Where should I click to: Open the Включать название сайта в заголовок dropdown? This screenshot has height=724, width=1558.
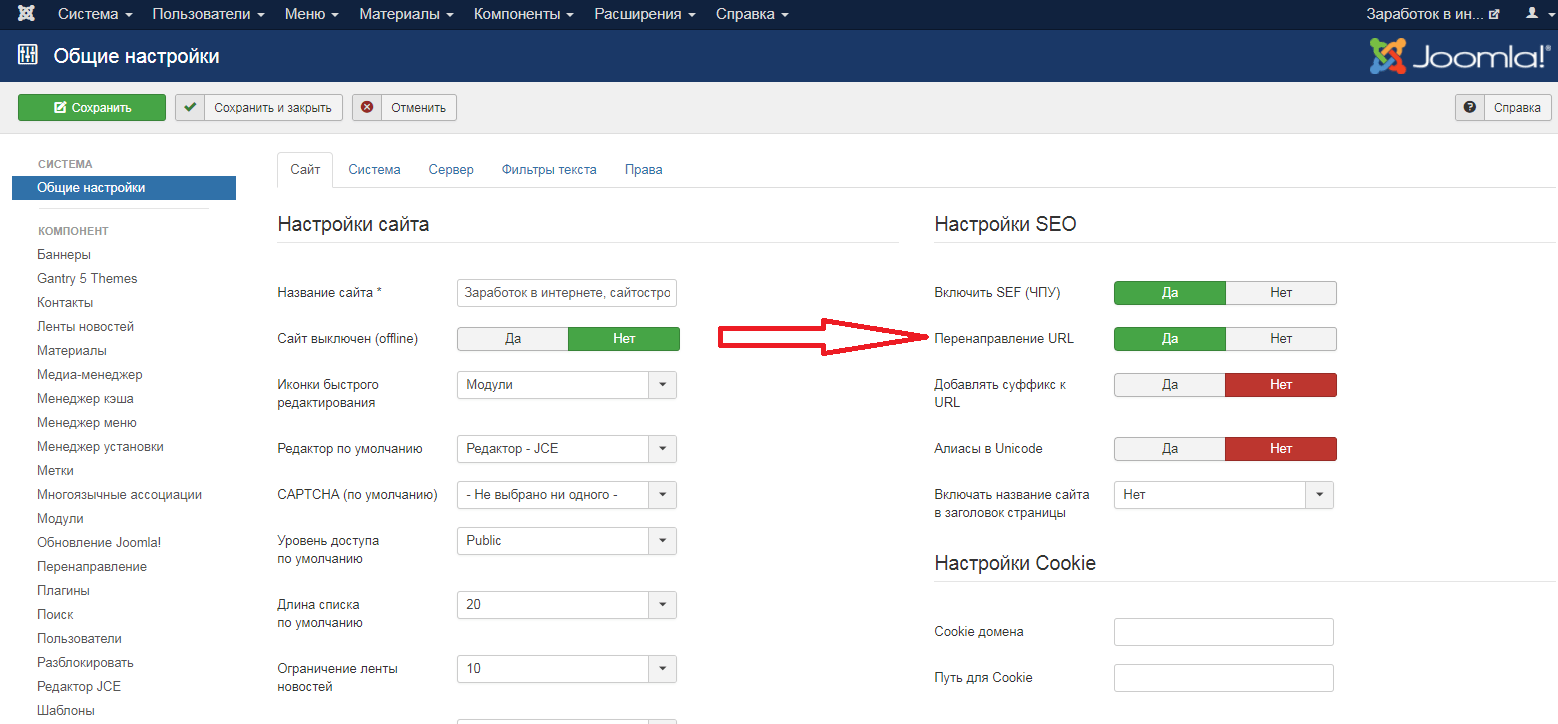pyautogui.click(x=1319, y=494)
